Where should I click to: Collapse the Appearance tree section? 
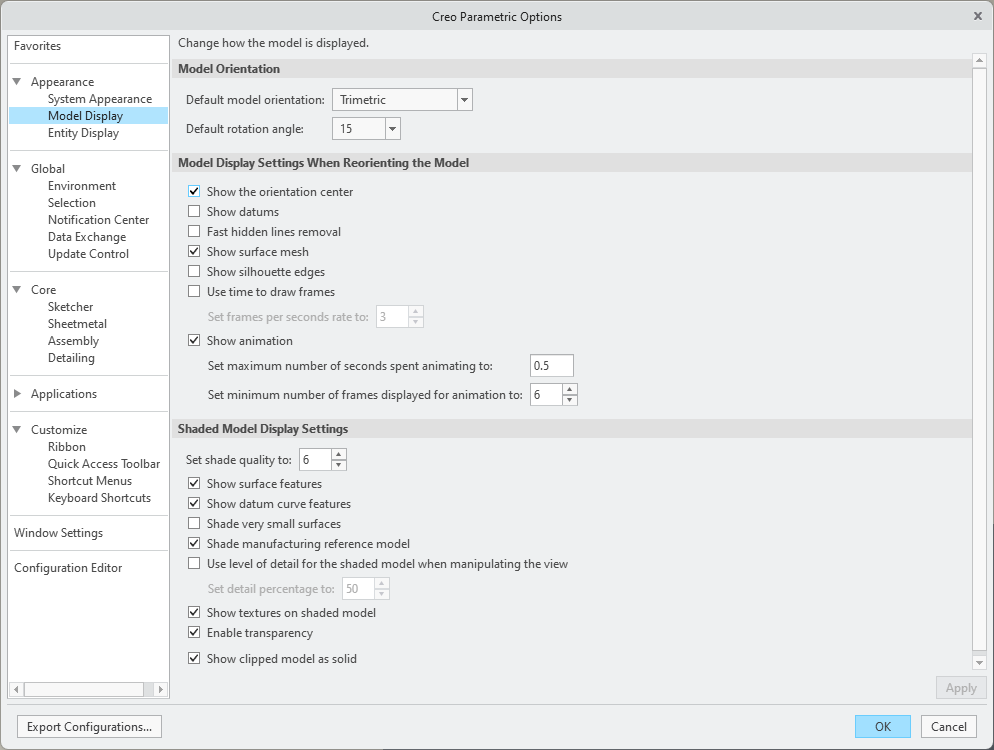17,82
